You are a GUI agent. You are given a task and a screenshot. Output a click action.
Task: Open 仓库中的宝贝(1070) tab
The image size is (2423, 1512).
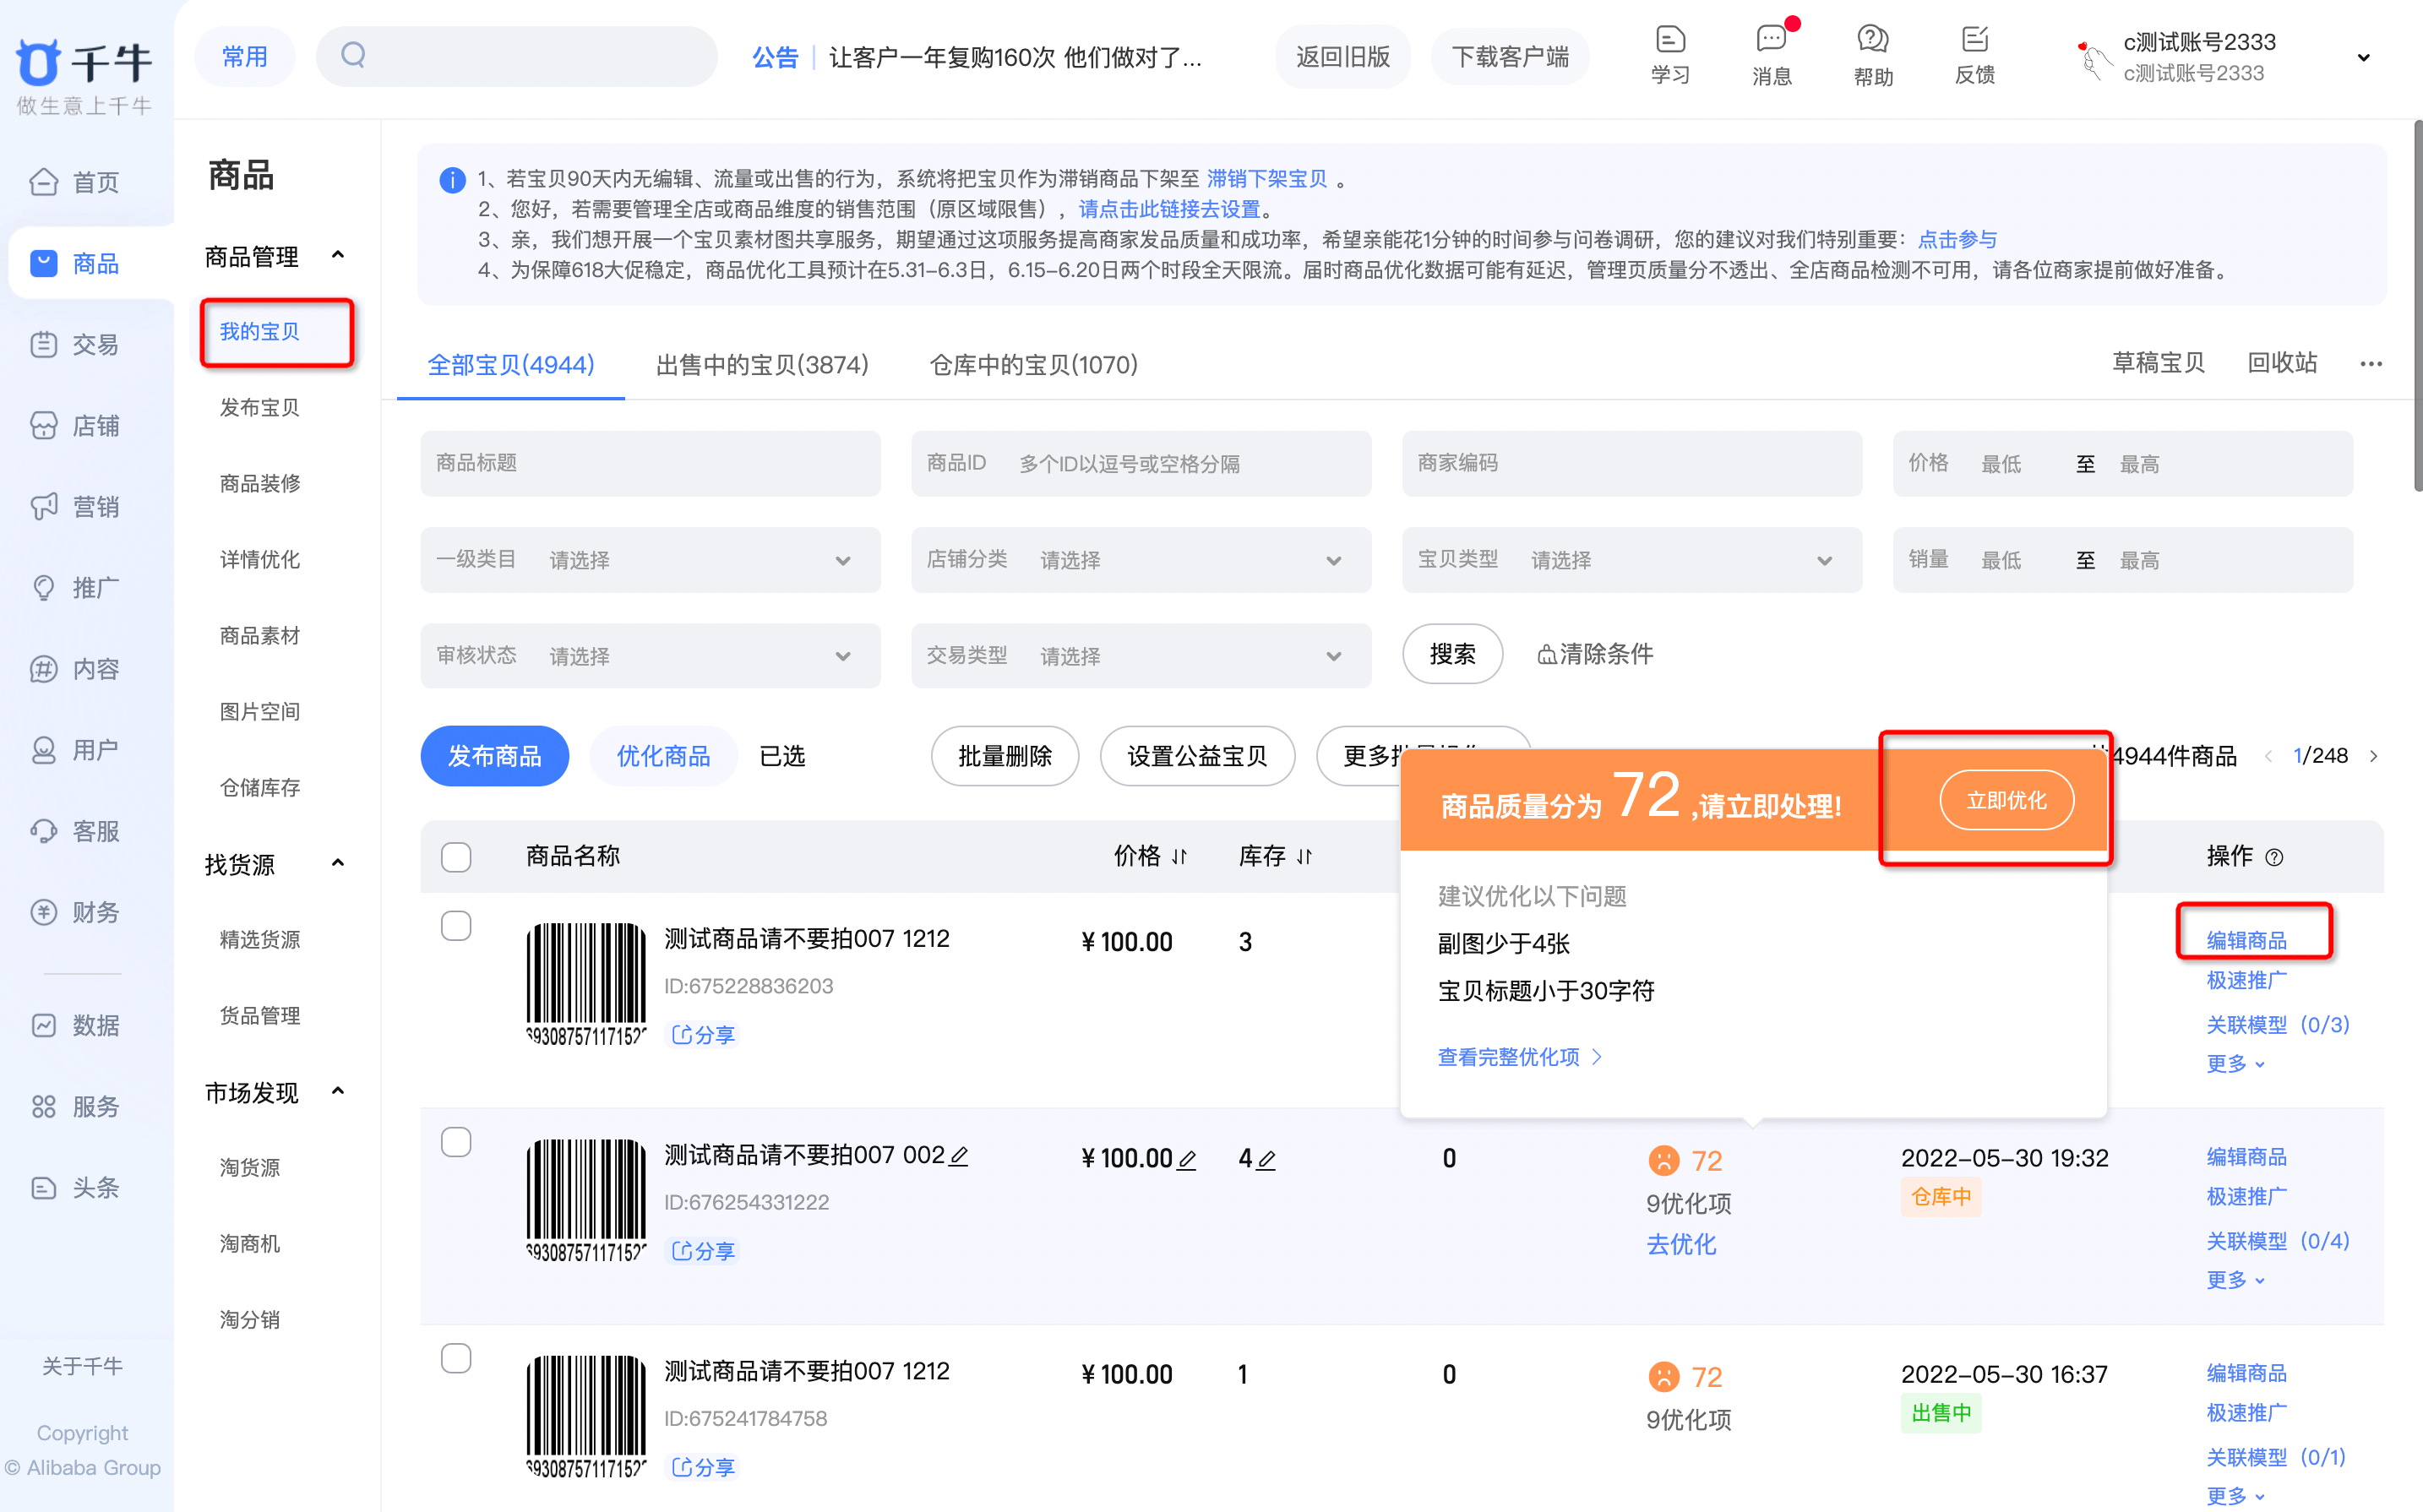click(1033, 365)
